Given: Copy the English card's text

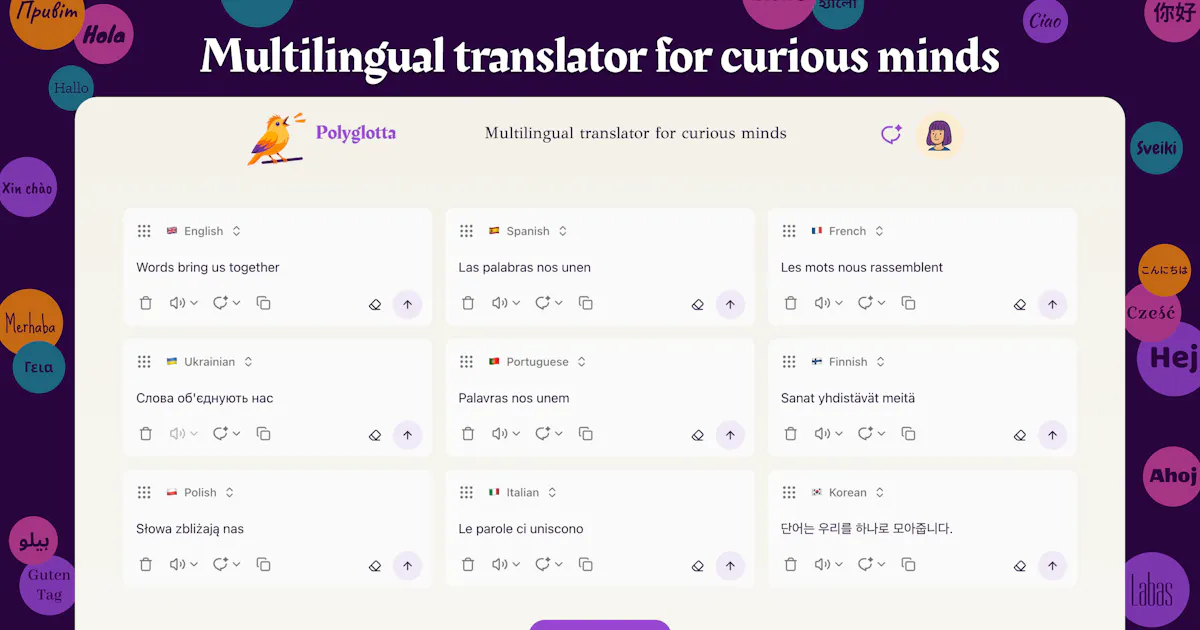Looking at the screenshot, I should pyautogui.click(x=263, y=303).
